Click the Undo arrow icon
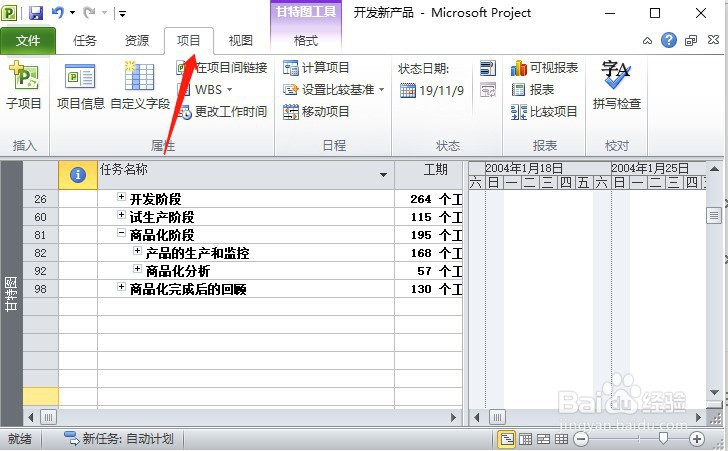The image size is (728, 451). coord(58,13)
